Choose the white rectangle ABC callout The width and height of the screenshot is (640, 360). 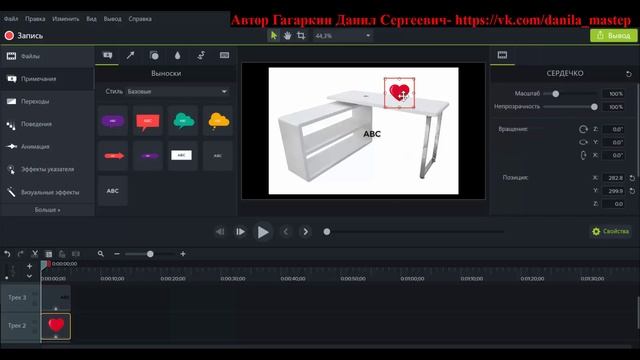[183, 156]
